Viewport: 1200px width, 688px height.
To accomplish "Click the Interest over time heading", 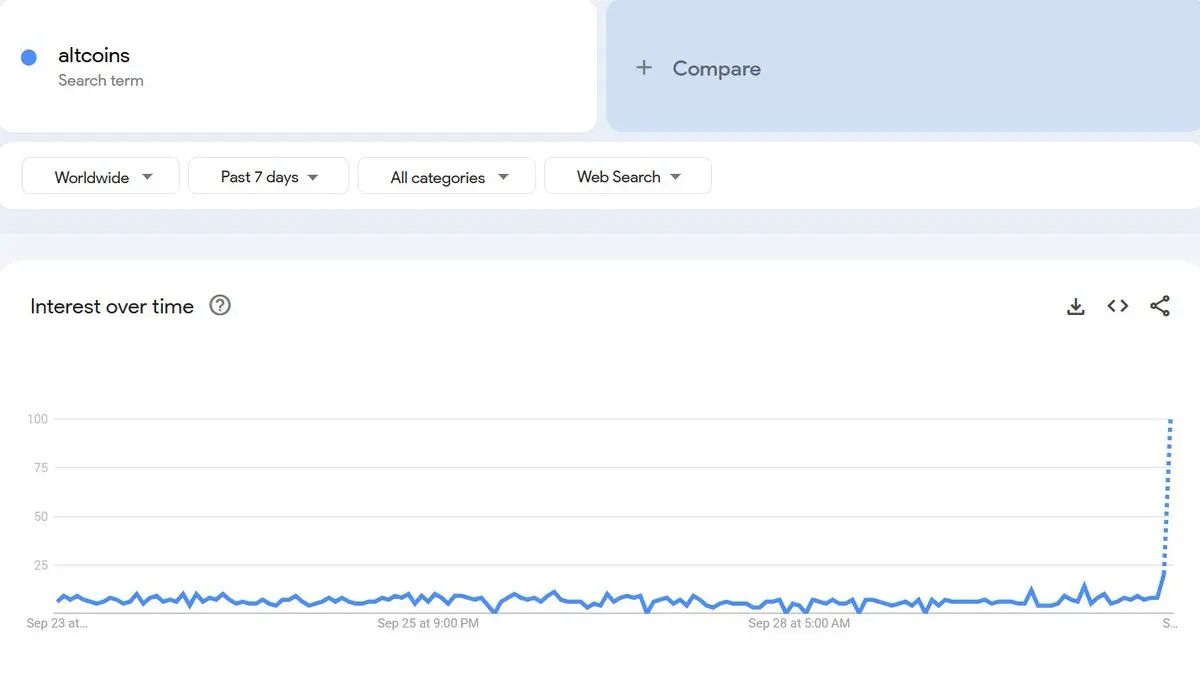I will coord(112,306).
